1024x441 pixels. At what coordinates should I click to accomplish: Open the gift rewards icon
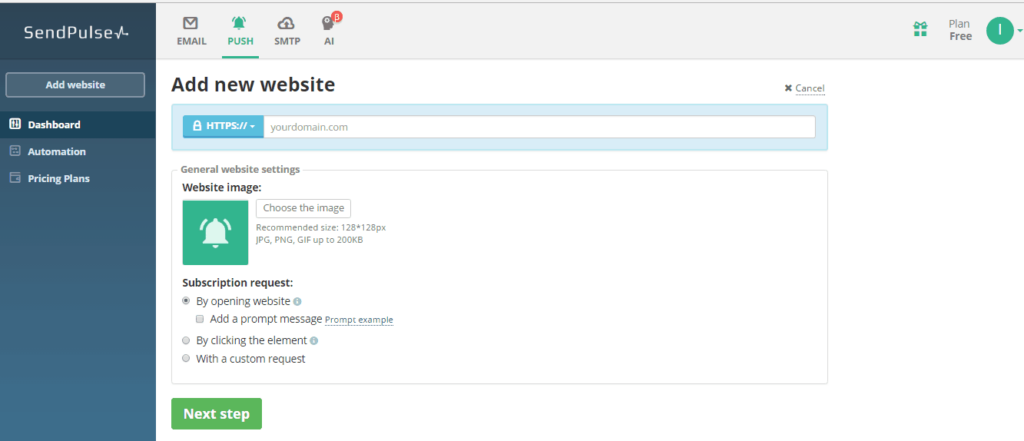(x=920, y=29)
